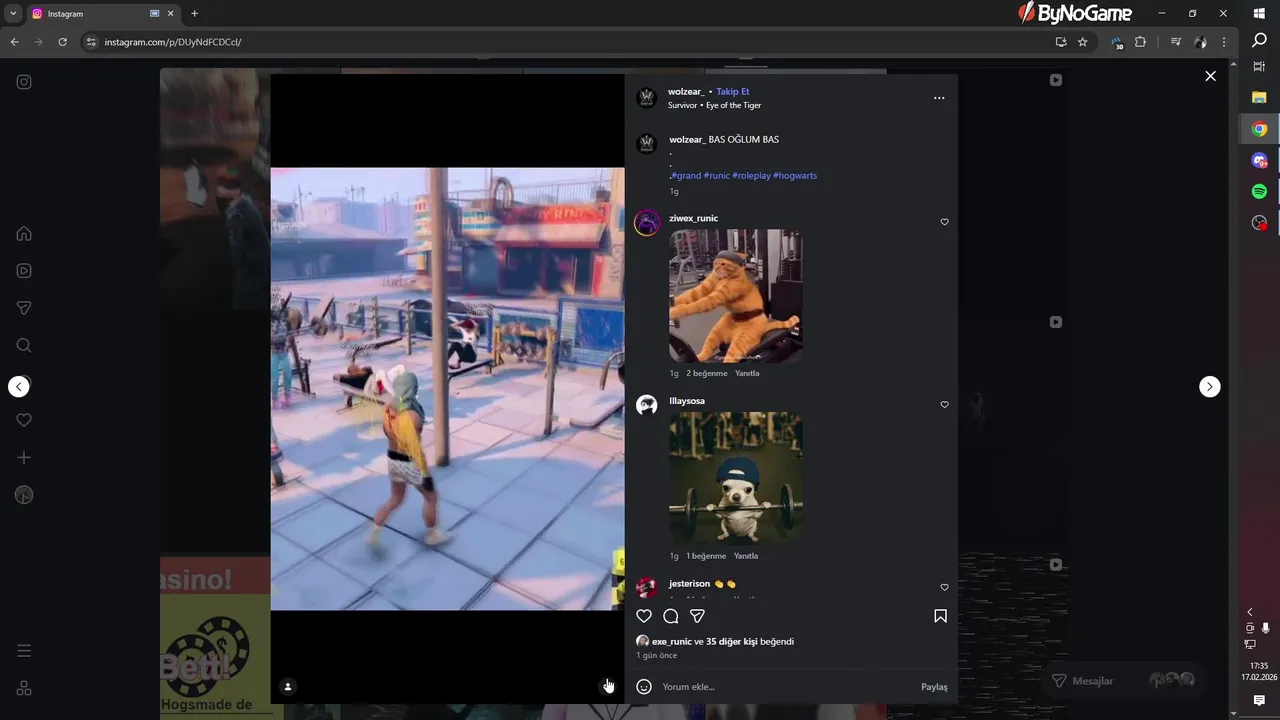Open Also from Meta icon at sidebar bottom
1280x720 pixels.
(x=24, y=688)
